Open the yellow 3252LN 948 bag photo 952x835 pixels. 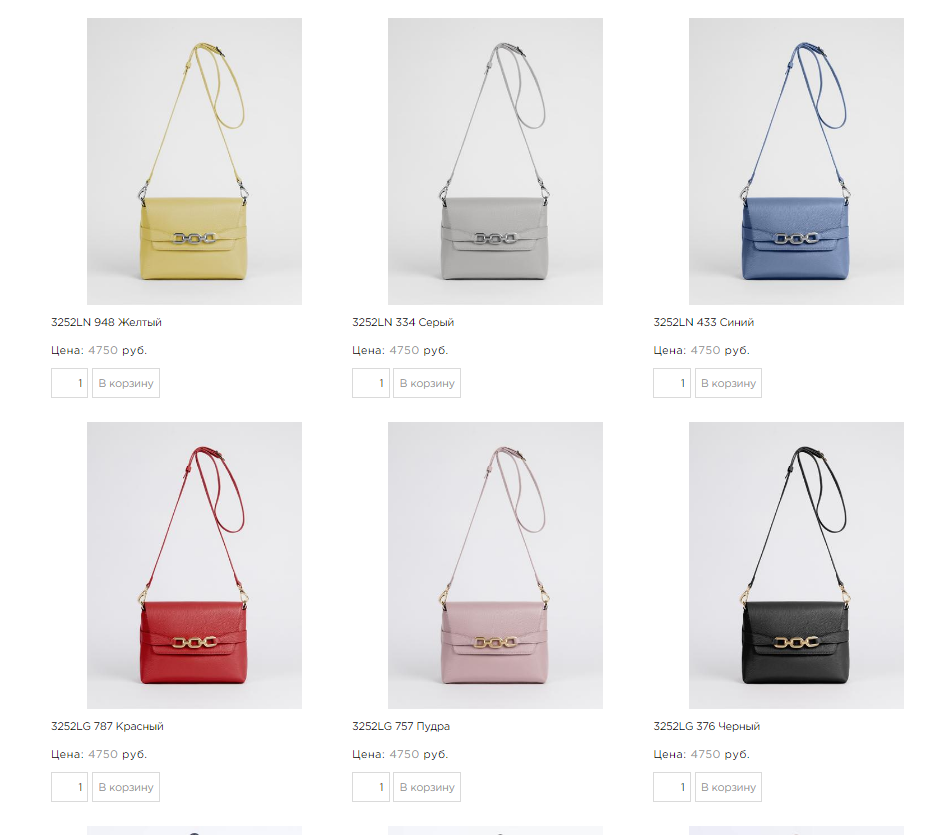194,161
